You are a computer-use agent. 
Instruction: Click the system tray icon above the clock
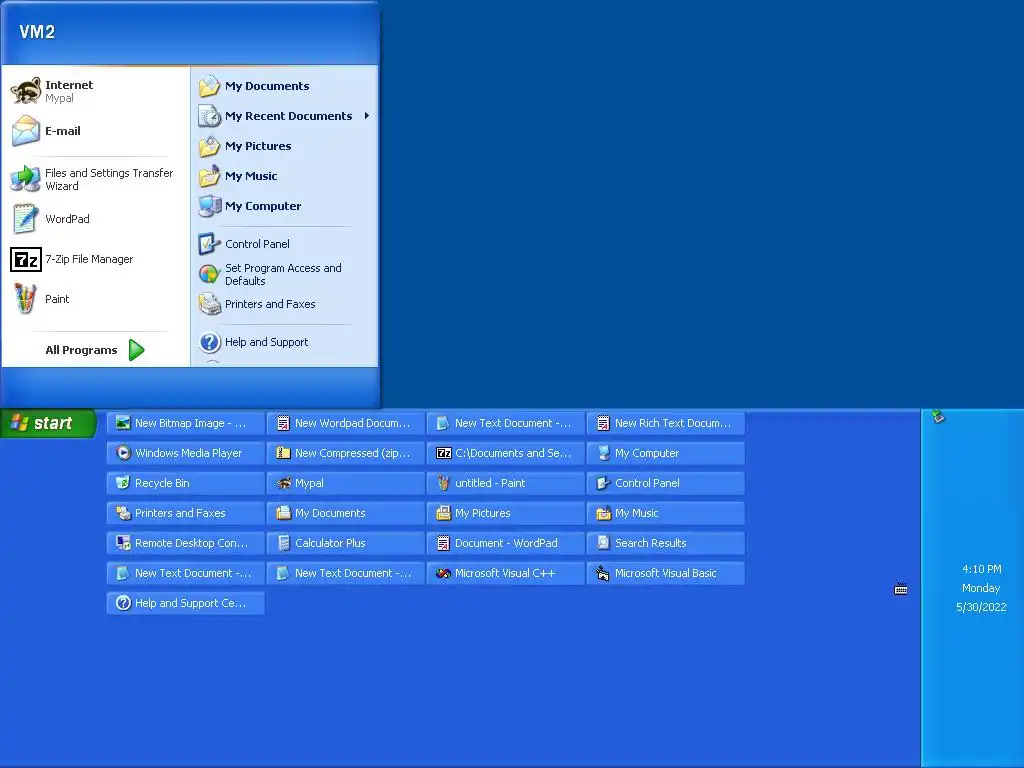[x=938, y=416]
